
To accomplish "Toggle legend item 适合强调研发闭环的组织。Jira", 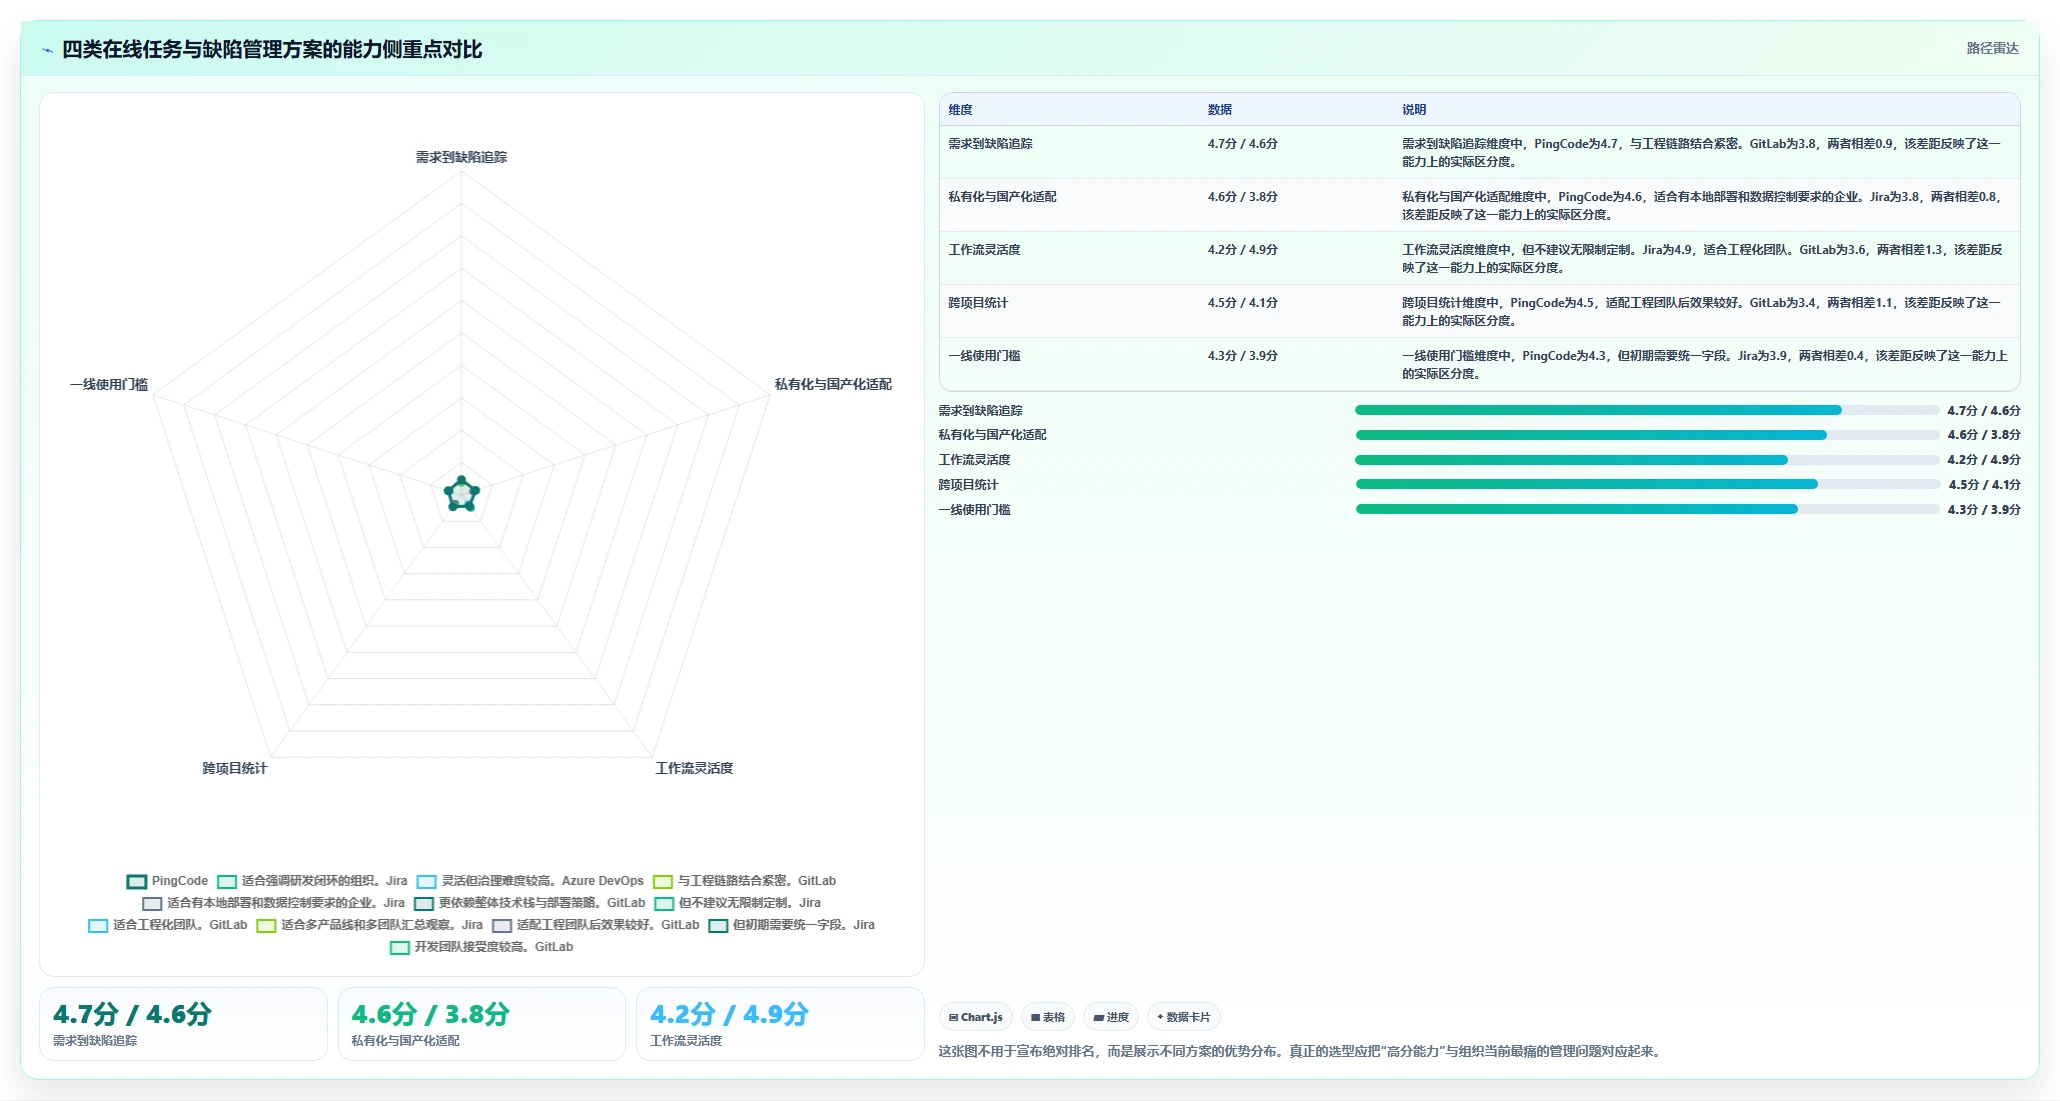I will 312,881.
